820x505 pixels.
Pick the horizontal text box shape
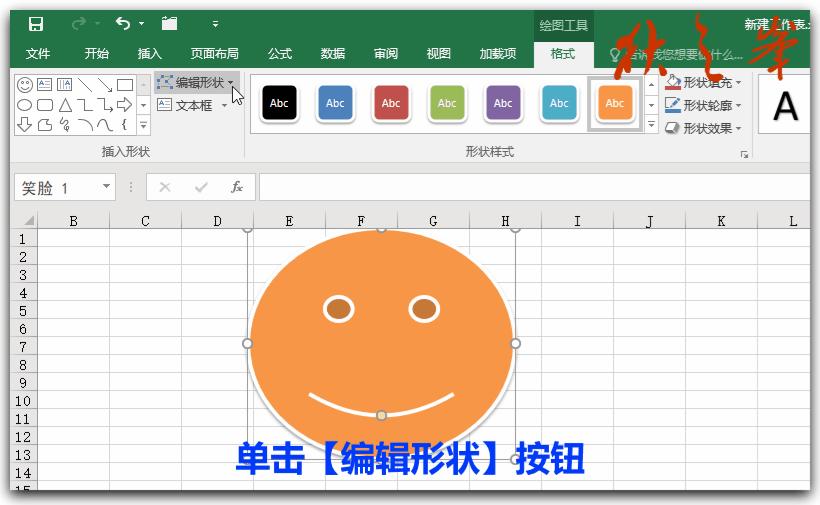tap(45, 84)
